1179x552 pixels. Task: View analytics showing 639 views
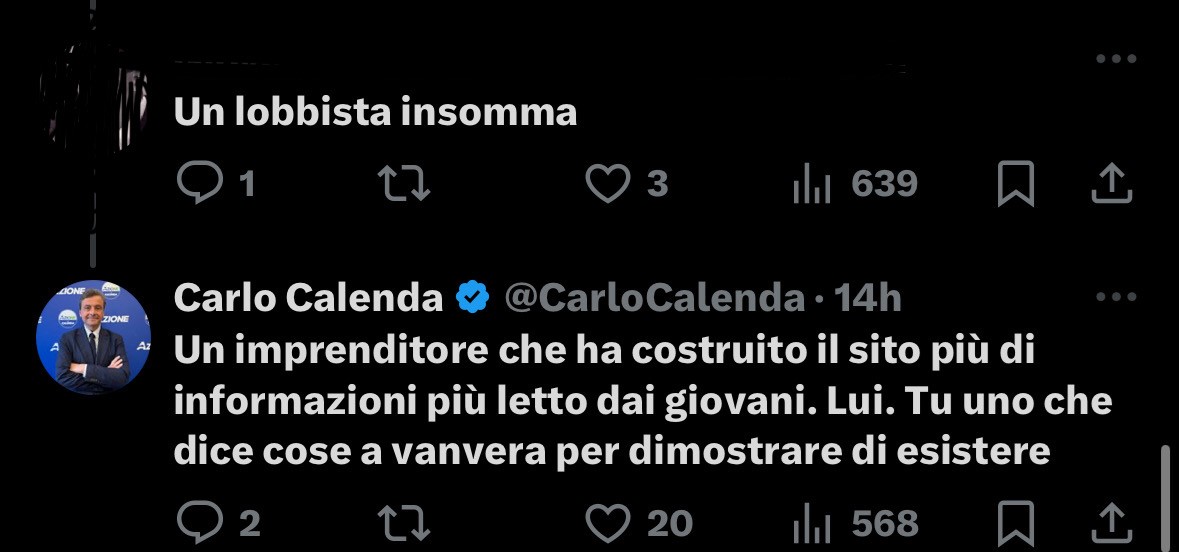pos(856,184)
